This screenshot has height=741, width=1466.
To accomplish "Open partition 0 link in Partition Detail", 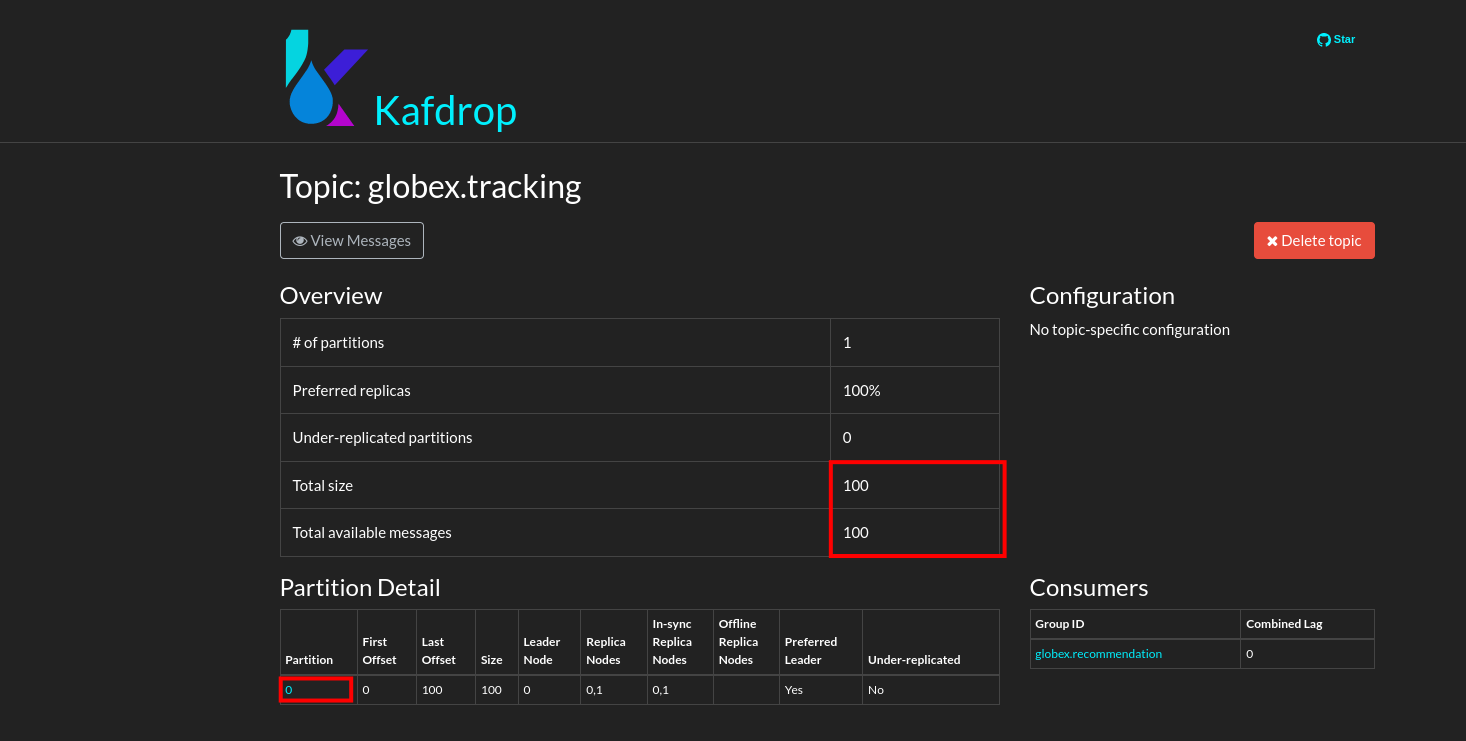I will (x=289, y=690).
